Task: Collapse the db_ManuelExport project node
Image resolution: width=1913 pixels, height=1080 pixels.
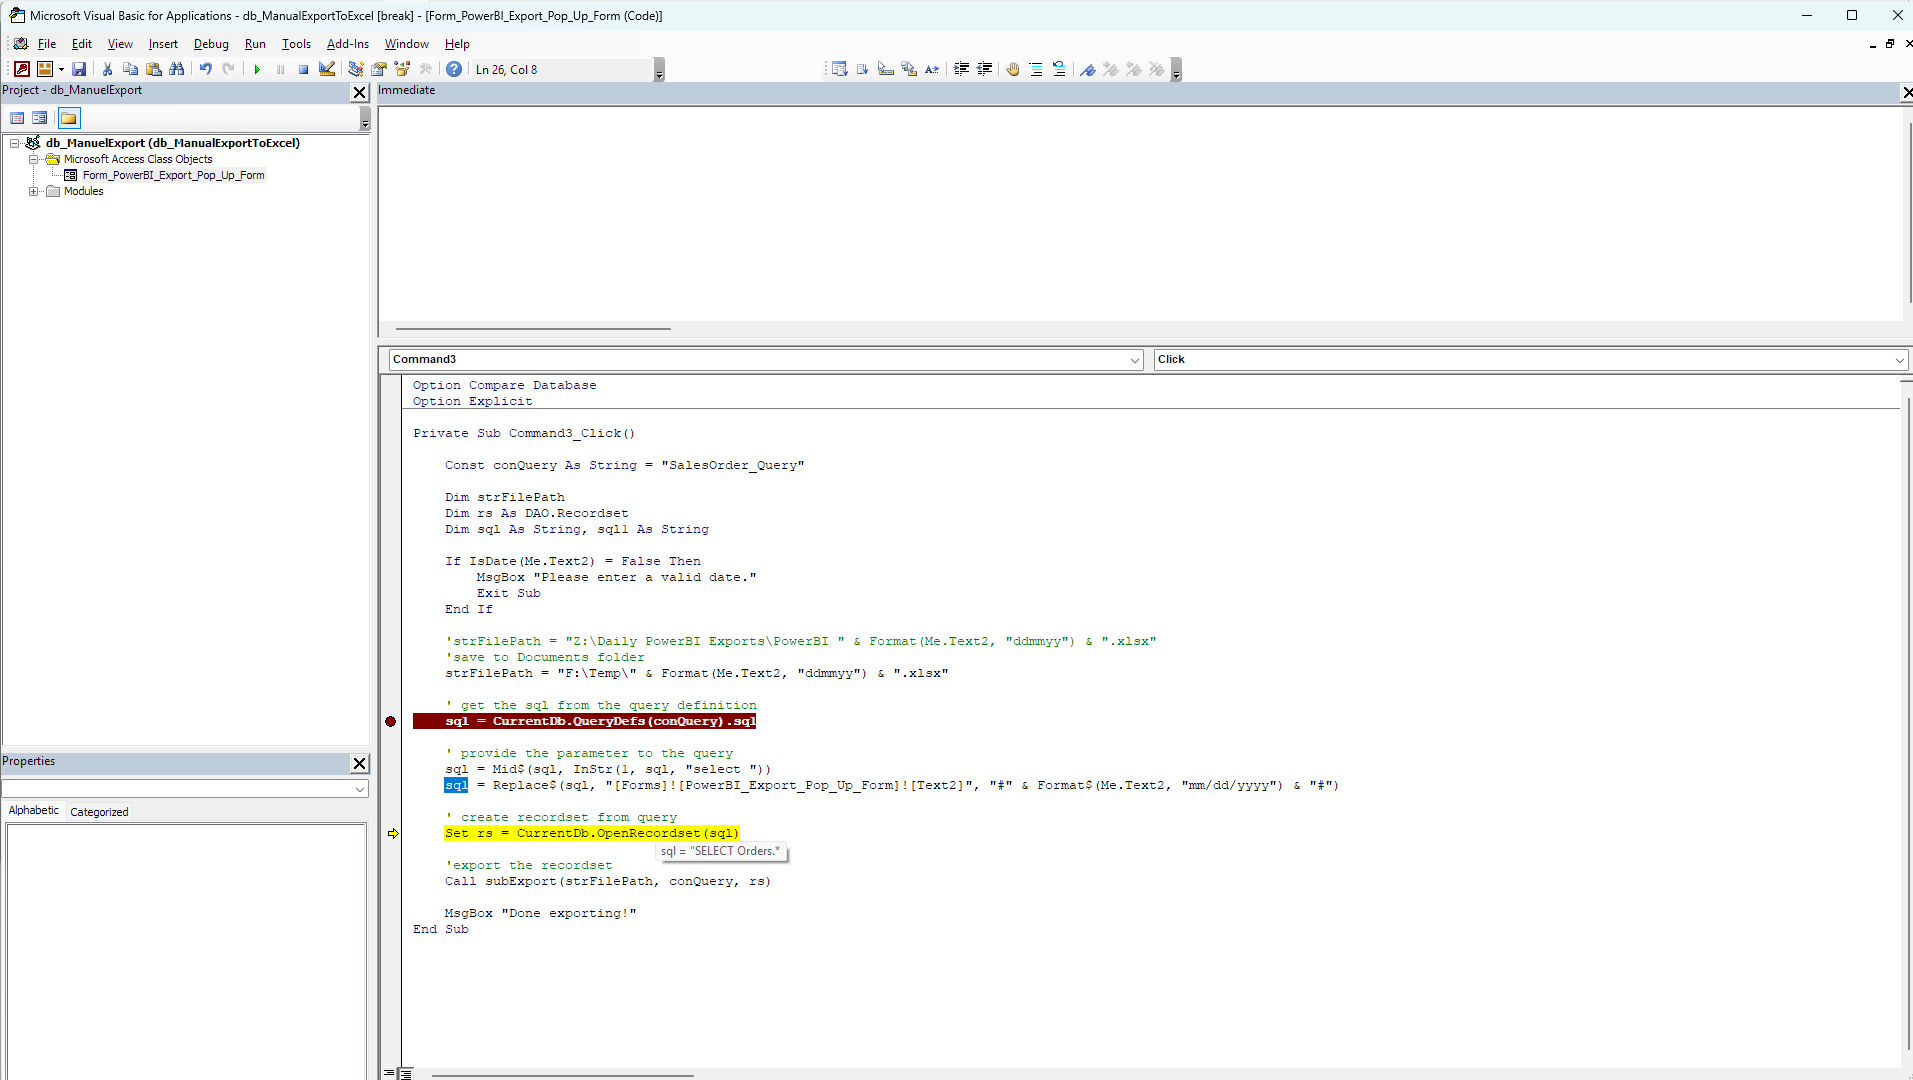Action: click(15, 143)
